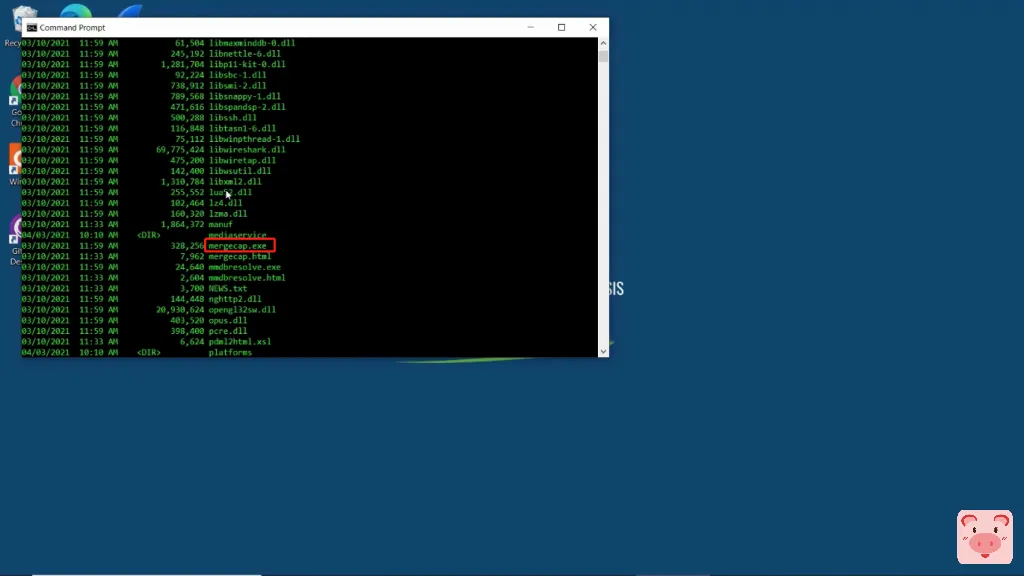Click the file name libwiretap.dll
The height and width of the screenshot is (576, 1024).
tap(242, 160)
